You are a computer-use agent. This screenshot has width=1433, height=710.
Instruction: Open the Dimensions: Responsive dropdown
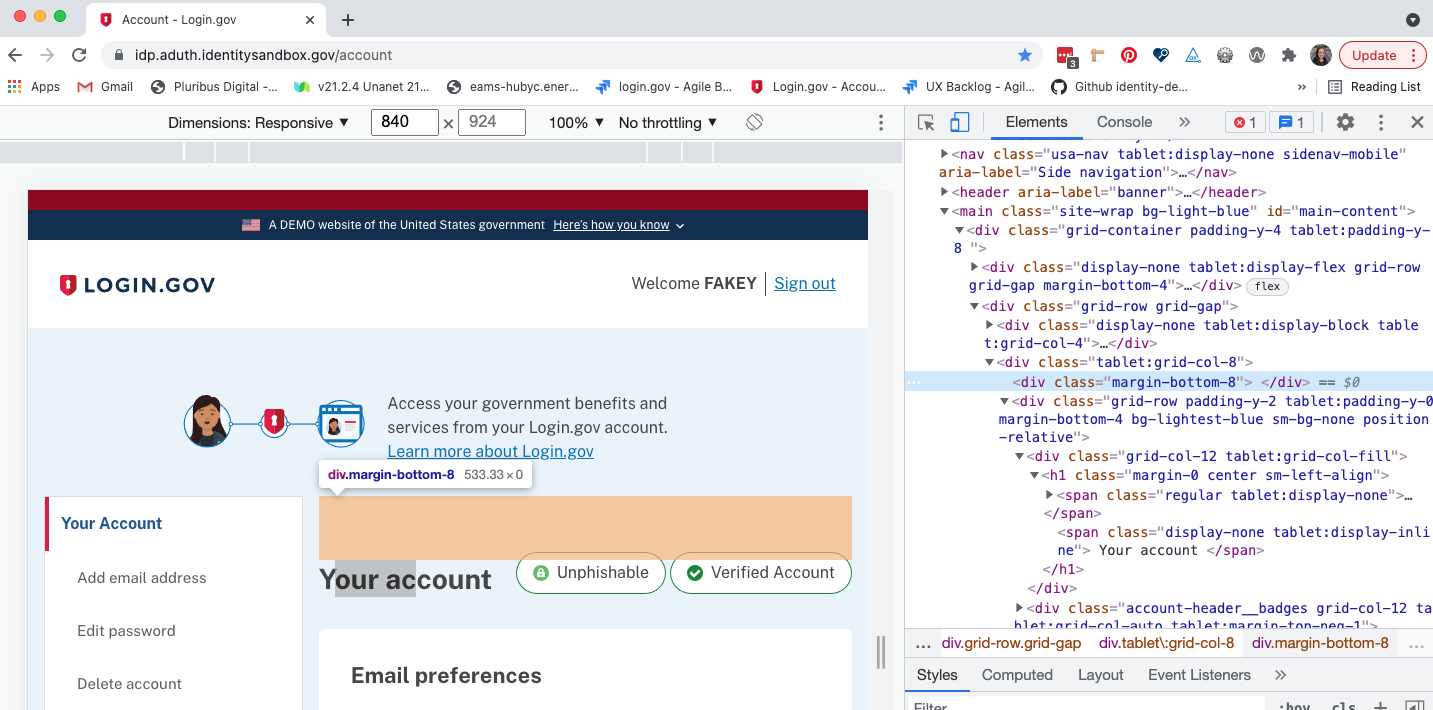coord(259,122)
